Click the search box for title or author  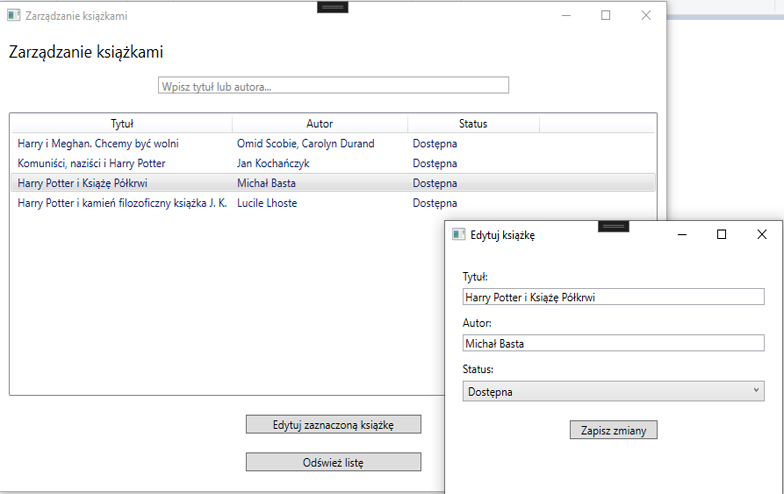tap(333, 86)
